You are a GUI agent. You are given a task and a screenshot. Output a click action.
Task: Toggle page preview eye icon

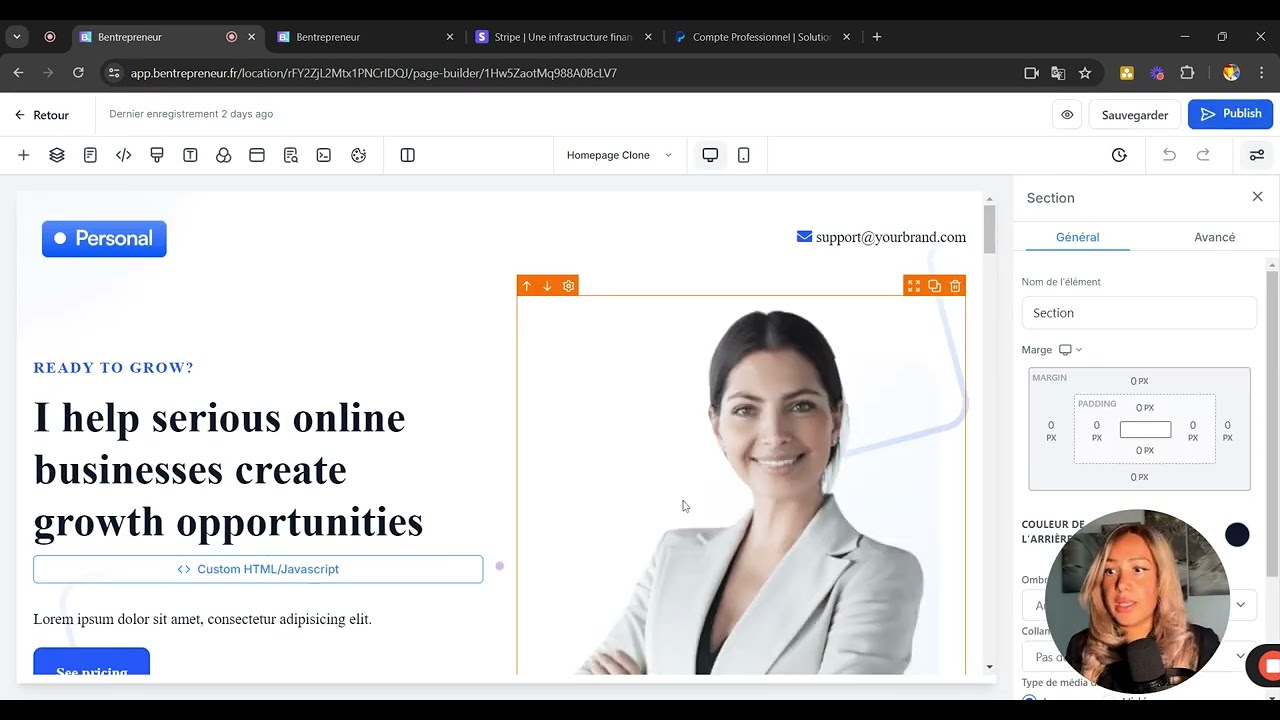[x=1067, y=114]
